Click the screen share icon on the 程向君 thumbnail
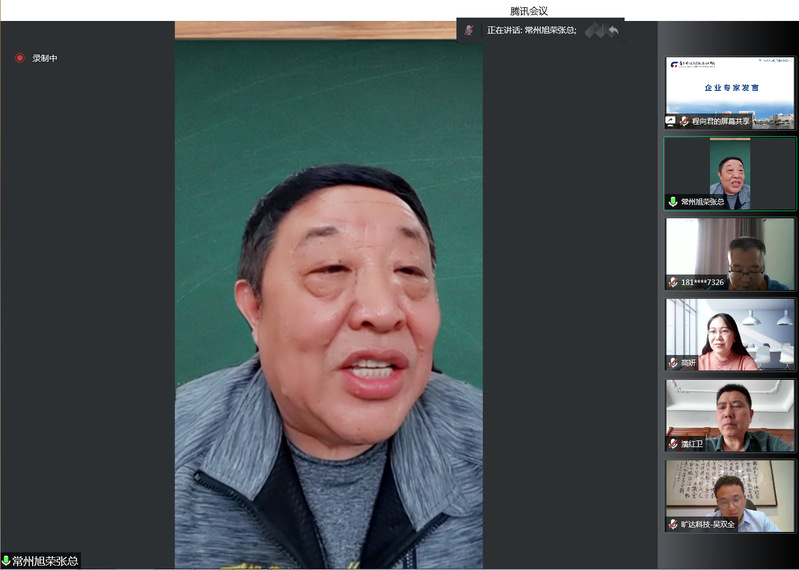The height and width of the screenshot is (570, 799). click(x=671, y=121)
